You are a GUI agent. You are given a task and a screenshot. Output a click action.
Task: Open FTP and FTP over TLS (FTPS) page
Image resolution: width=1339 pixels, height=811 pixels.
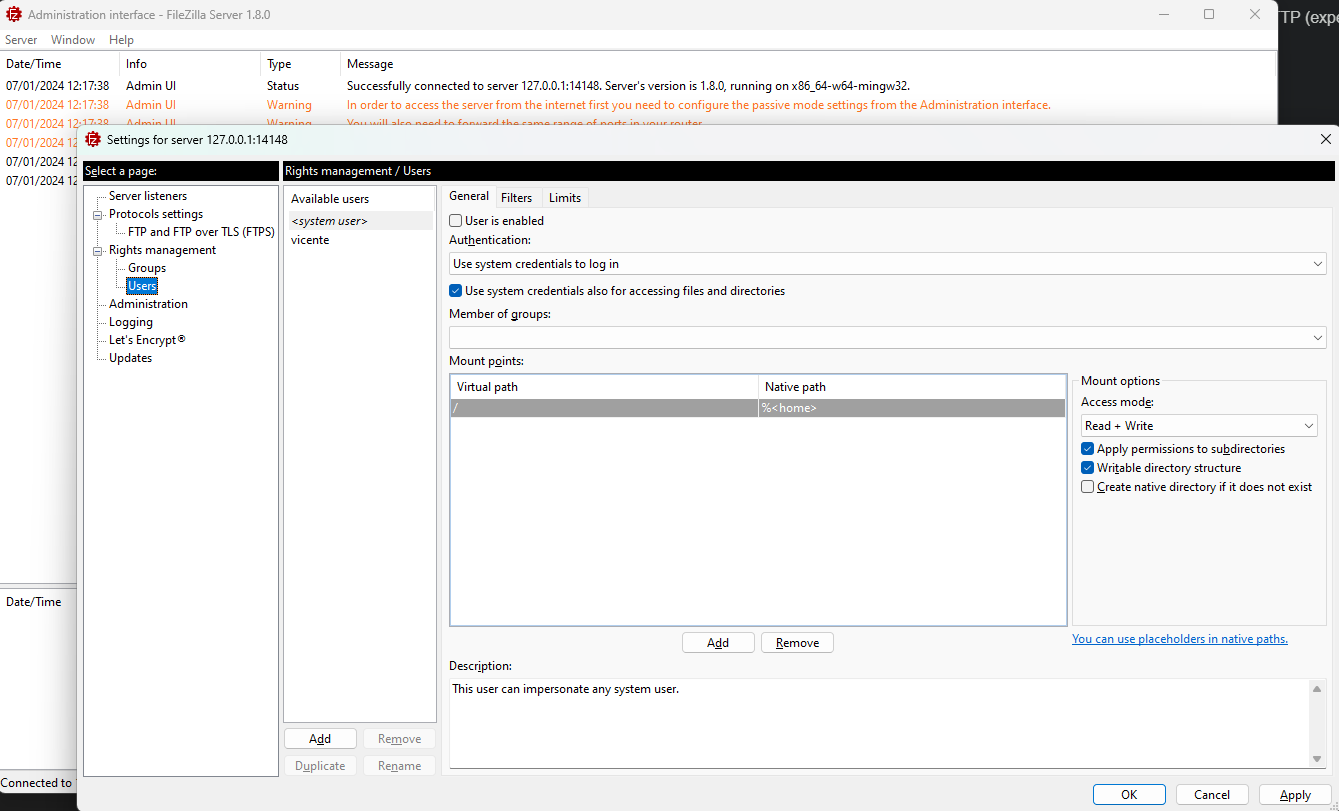(x=201, y=232)
